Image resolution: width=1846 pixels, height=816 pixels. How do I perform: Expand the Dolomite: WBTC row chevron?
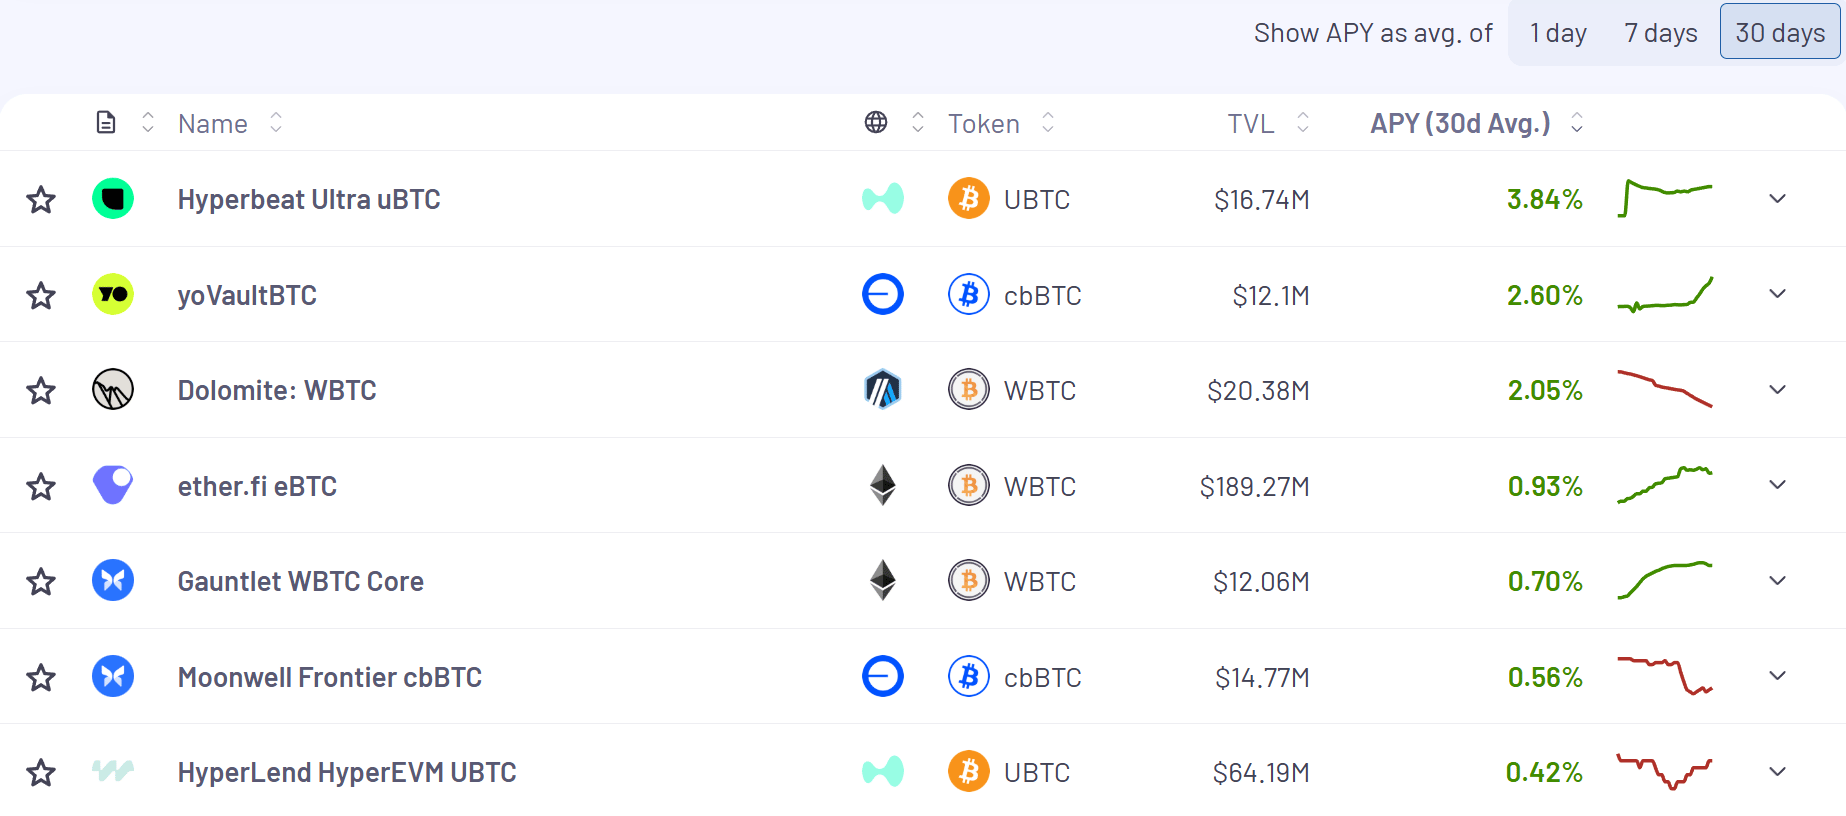(1777, 389)
